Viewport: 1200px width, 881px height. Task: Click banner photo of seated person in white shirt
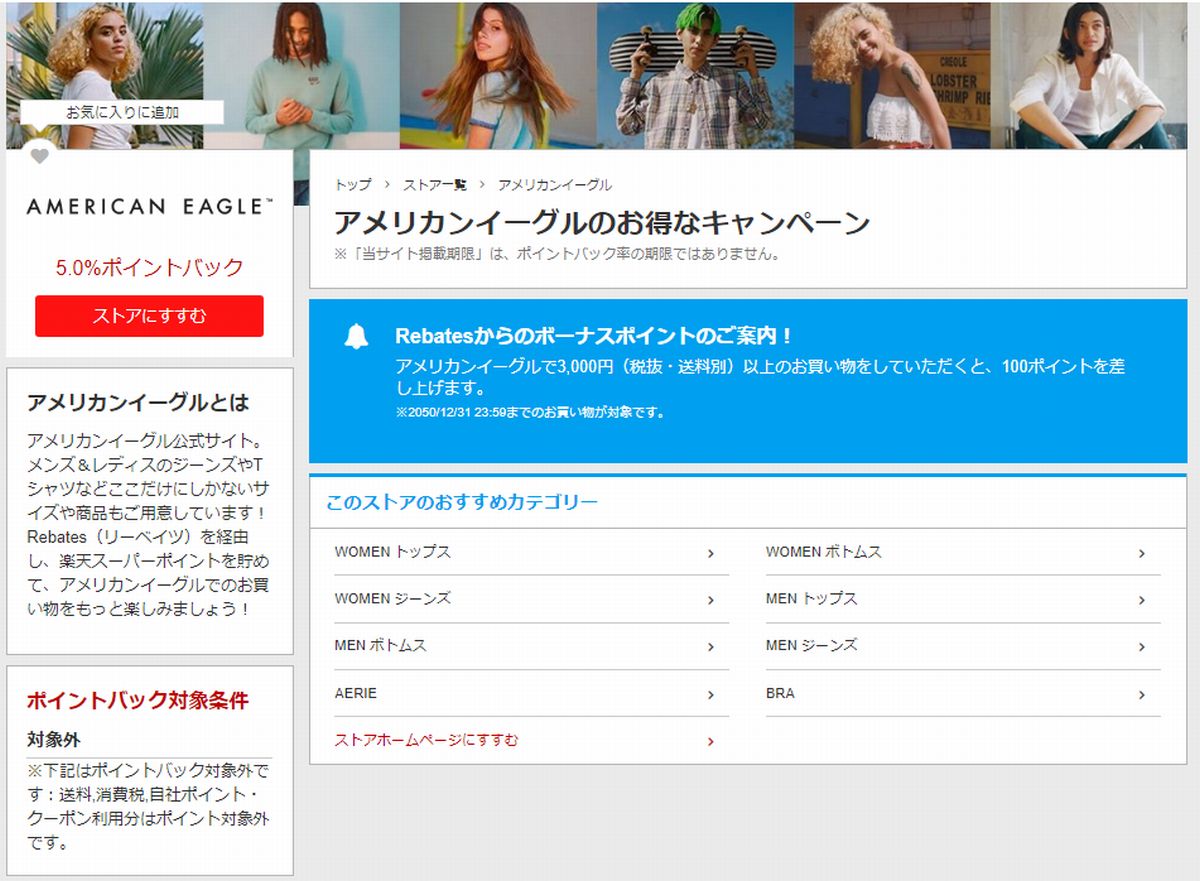1088,75
